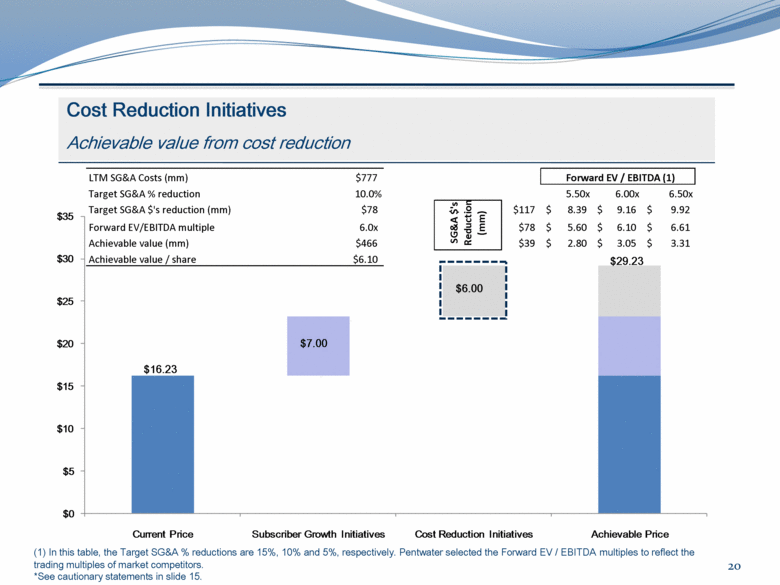The height and width of the screenshot is (585, 780).
Task: Click light purple segment of Achievable Price bar
Action: 629,345
